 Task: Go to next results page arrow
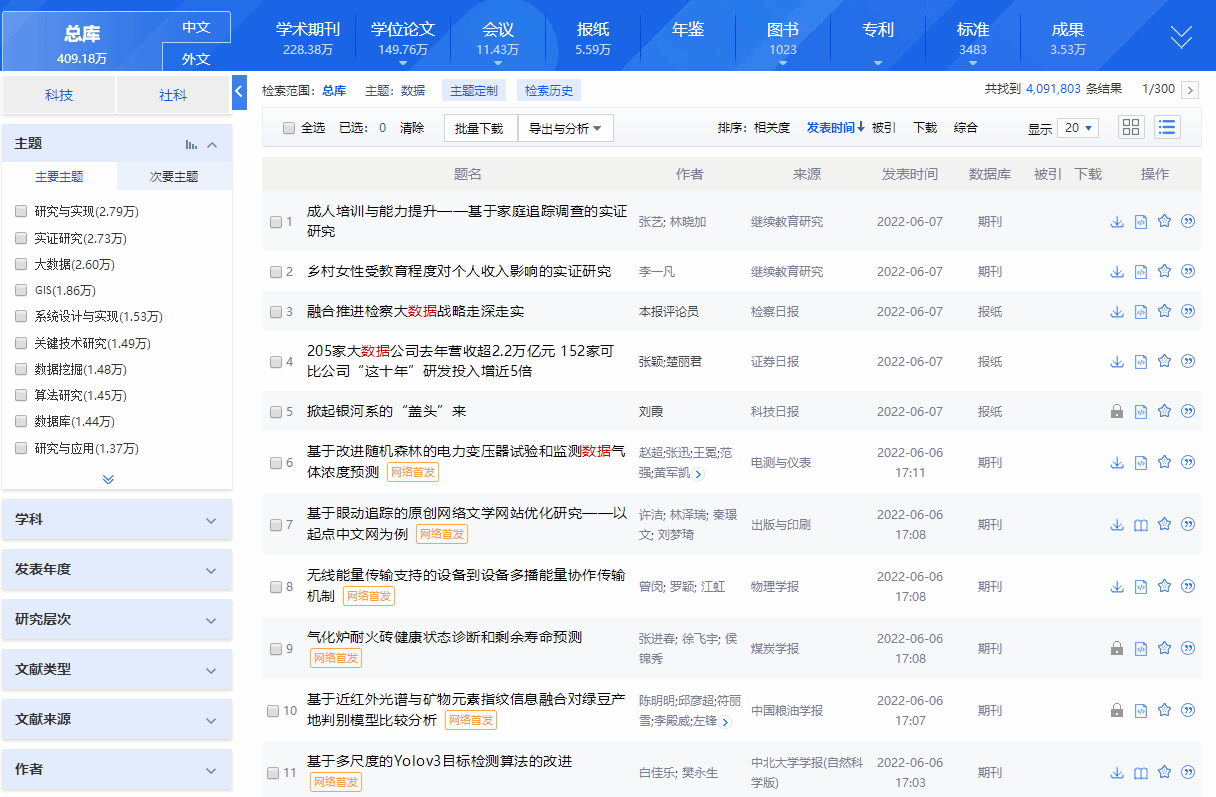[x=1190, y=90]
